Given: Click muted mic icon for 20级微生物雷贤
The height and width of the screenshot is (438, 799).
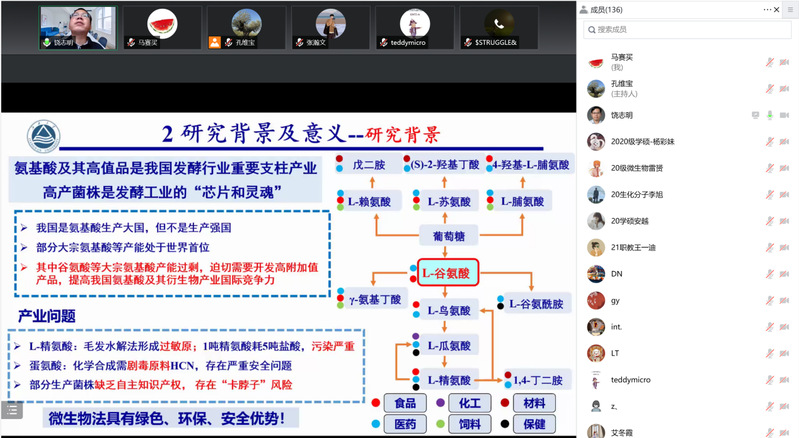Looking at the screenshot, I should 771,168.
